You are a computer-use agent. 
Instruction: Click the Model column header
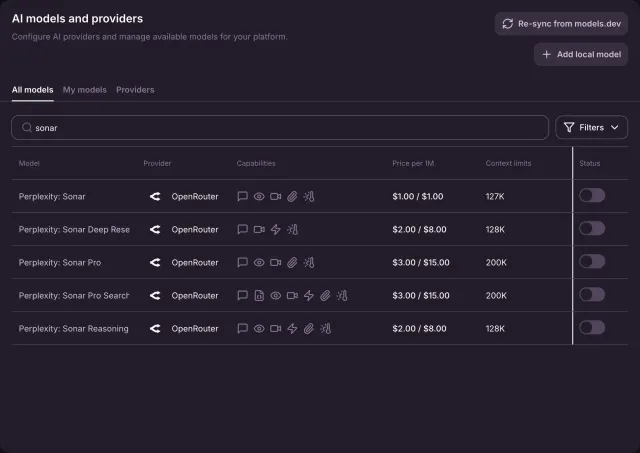29,163
